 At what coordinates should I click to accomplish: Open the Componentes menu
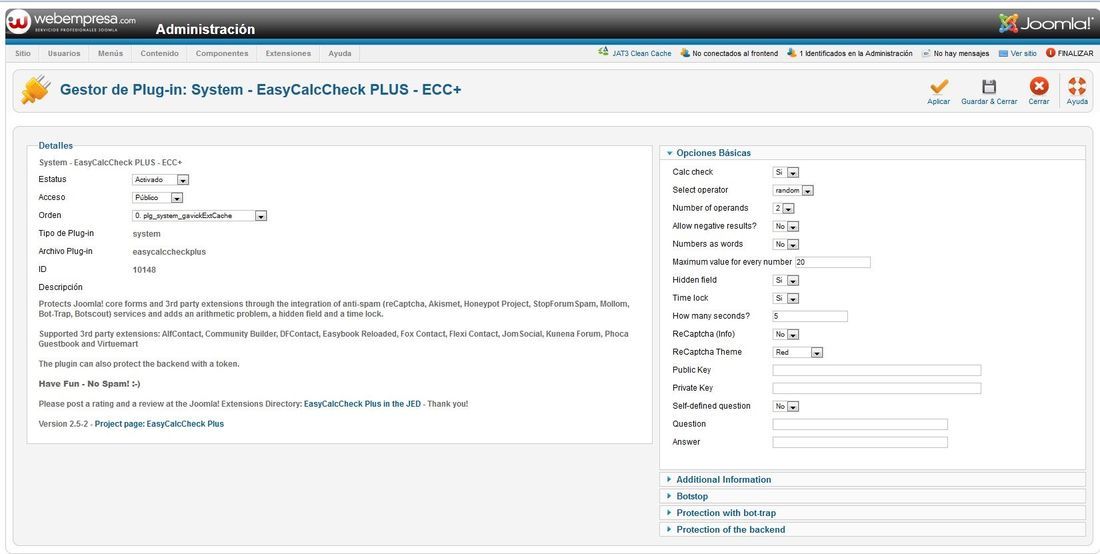pyautogui.click(x=222, y=53)
